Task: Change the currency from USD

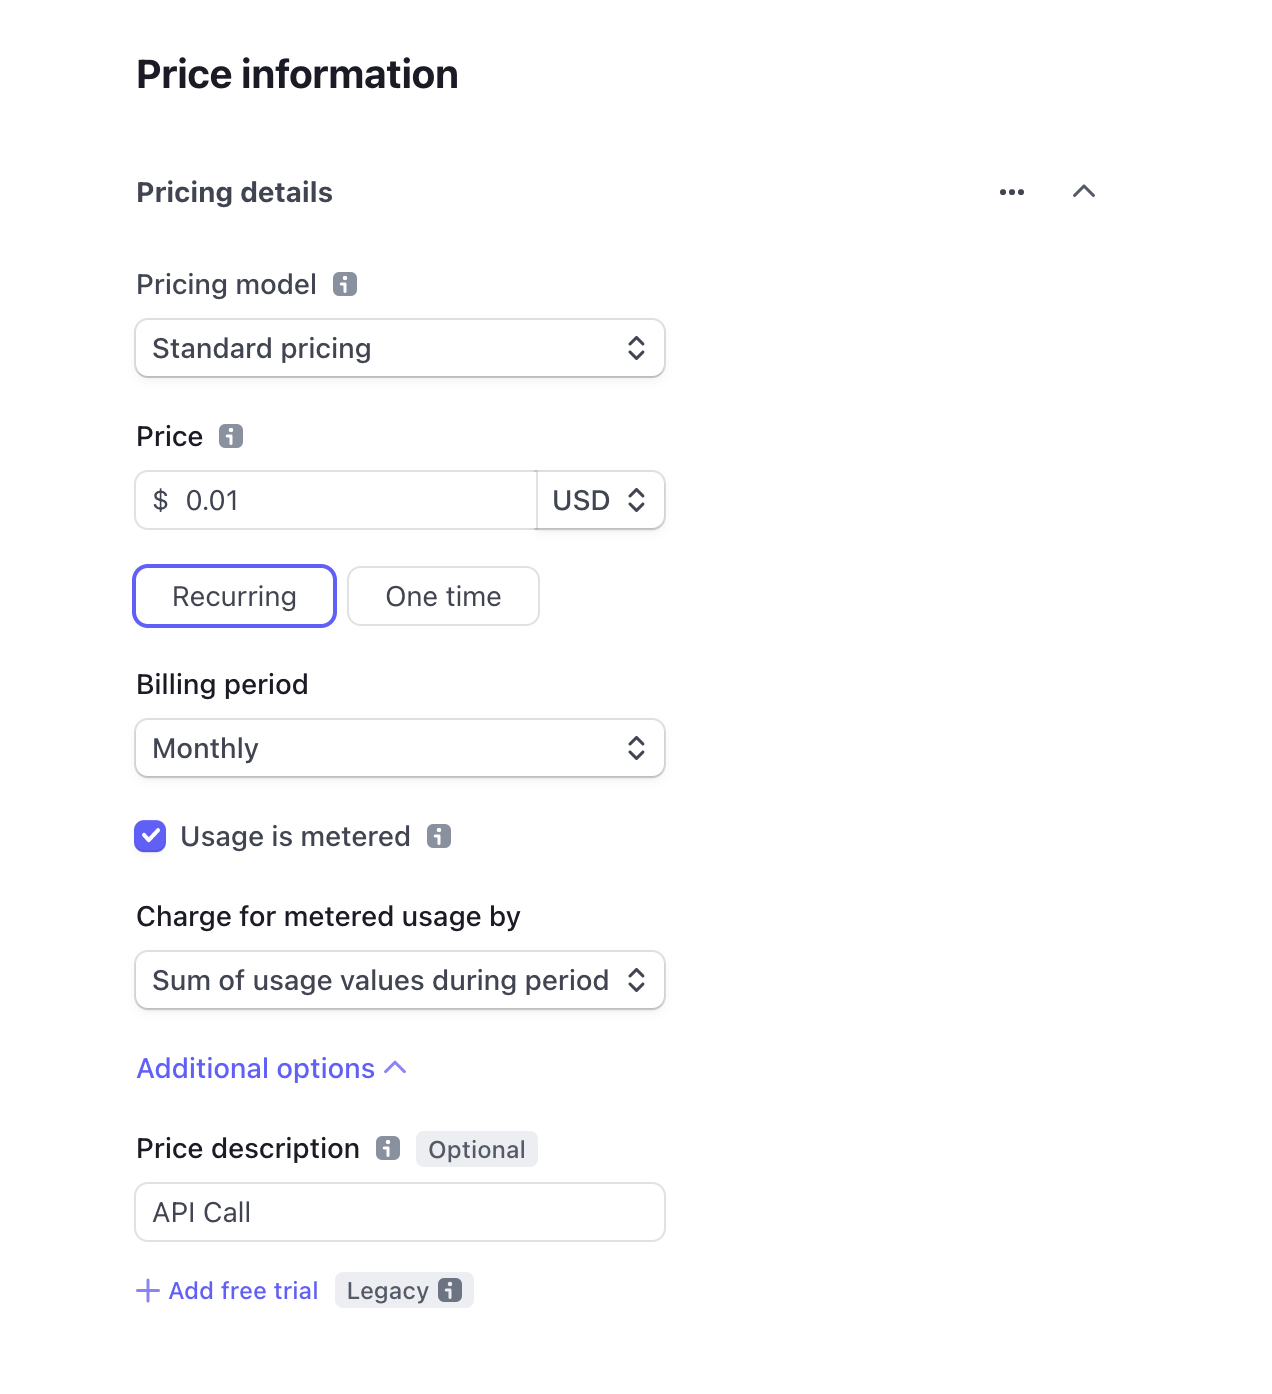Action: click(x=600, y=500)
